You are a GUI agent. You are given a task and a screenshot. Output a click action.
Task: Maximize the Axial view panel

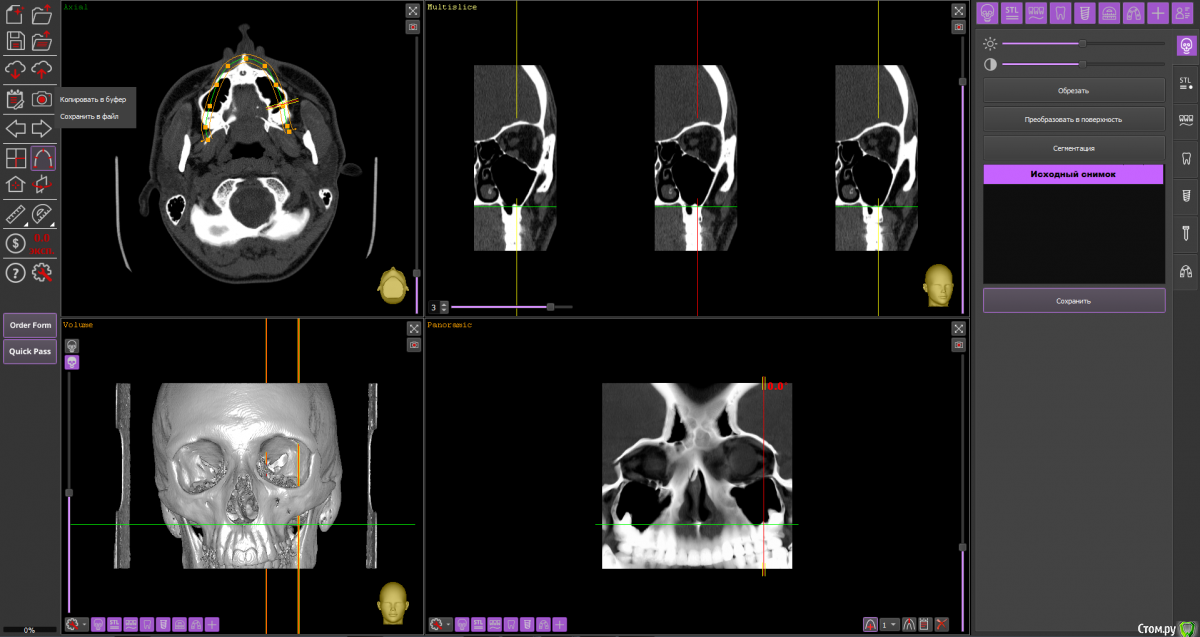click(413, 10)
